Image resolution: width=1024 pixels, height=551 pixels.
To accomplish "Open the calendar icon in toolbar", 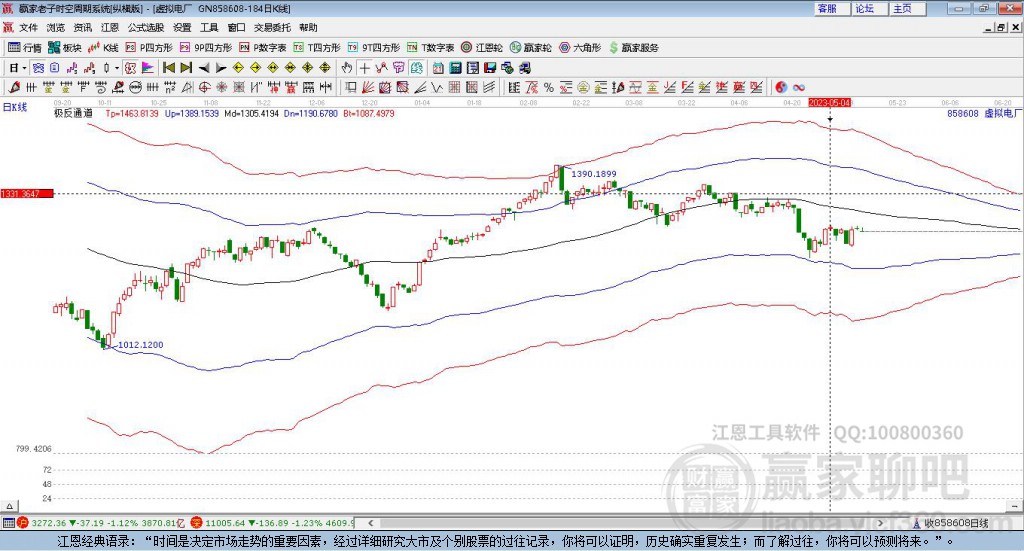I will tap(438, 68).
